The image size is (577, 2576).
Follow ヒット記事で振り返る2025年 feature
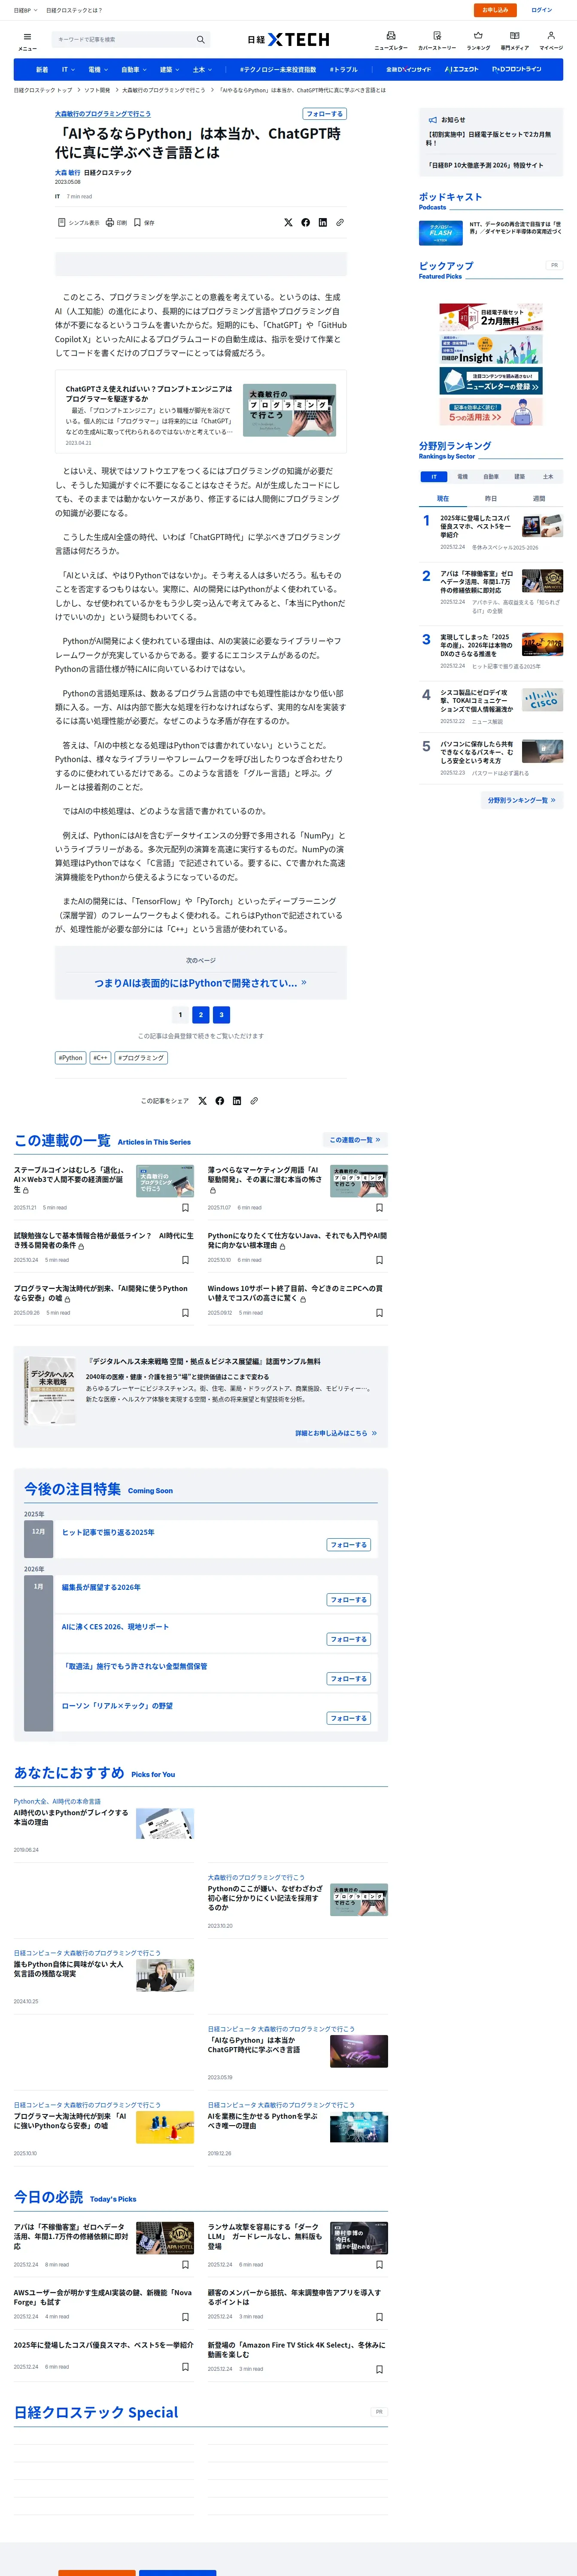pos(349,1545)
